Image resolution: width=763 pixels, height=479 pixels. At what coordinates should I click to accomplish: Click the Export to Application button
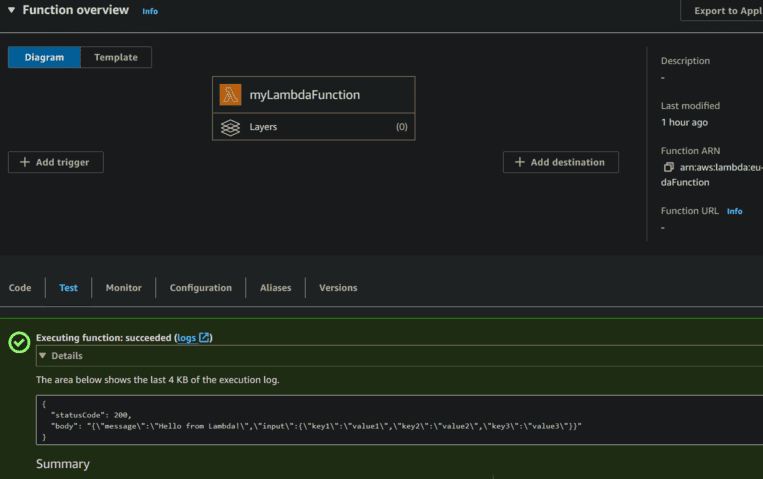722,11
